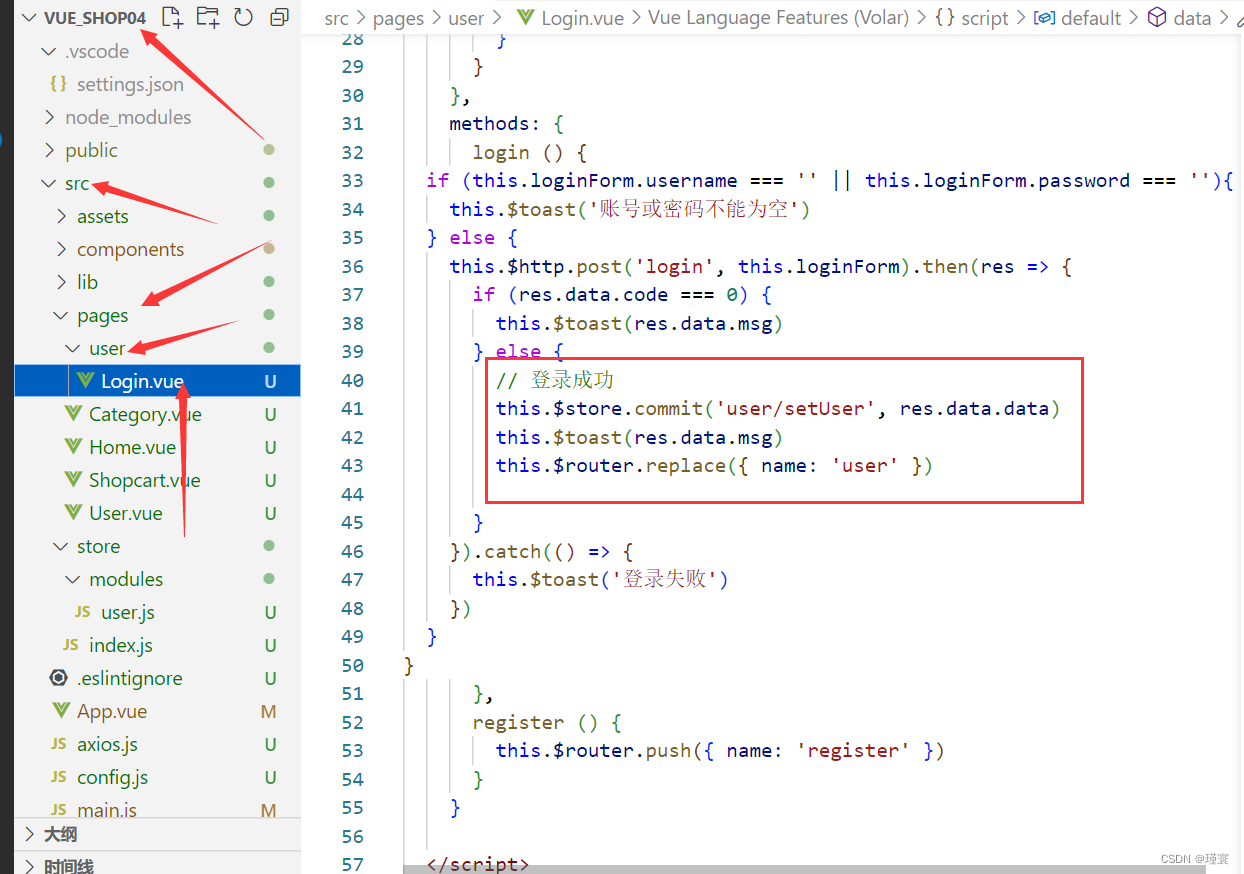Click the JS icon beside index.js
Image resolution: width=1244 pixels, height=874 pixels.
coord(71,645)
